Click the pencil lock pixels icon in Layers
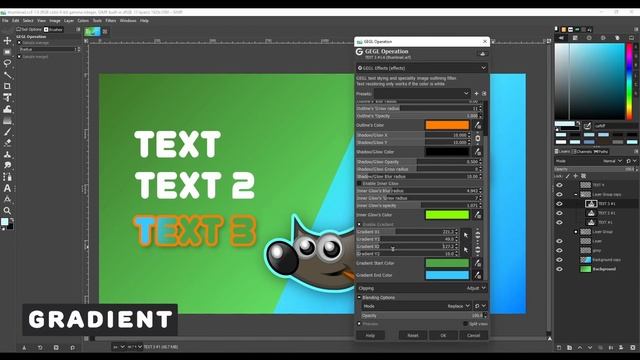The width and height of the screenshot is (640, 360). (568, 176)
